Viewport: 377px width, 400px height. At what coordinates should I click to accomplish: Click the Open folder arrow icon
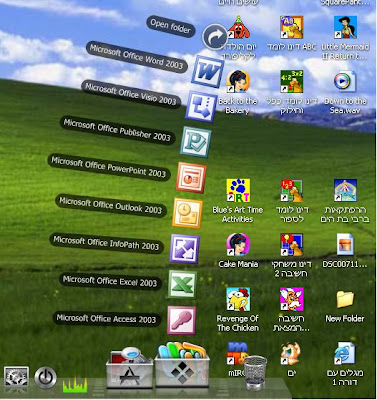point(215,37)
